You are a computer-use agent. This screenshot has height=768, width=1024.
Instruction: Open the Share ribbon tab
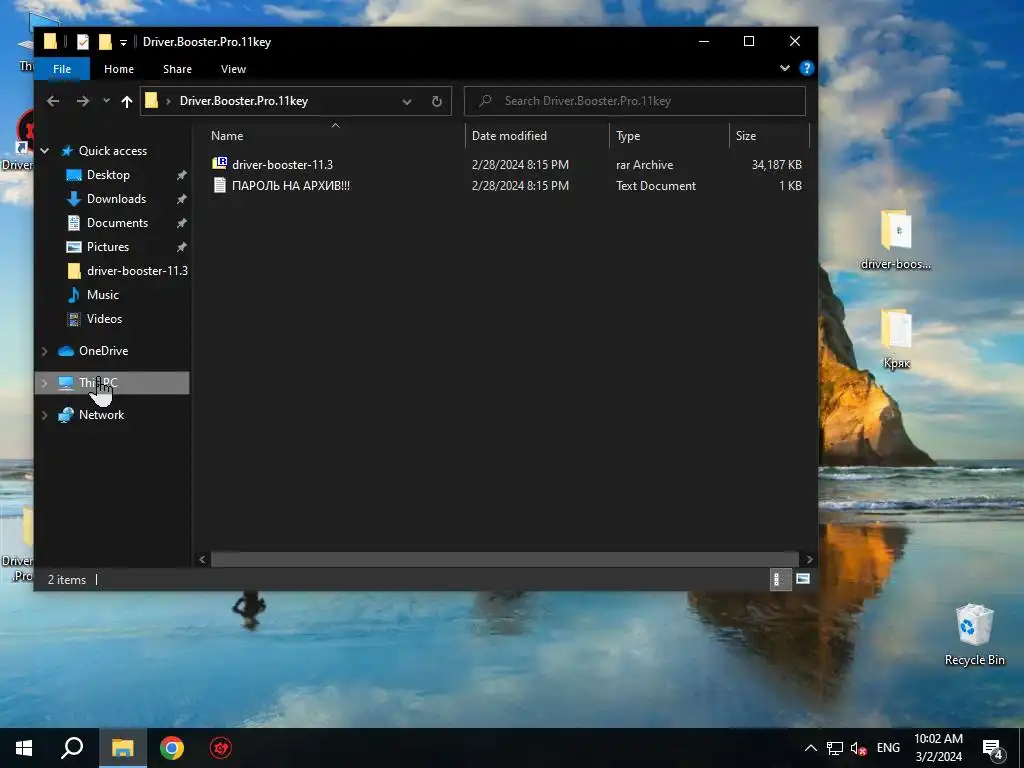point(177,69)
